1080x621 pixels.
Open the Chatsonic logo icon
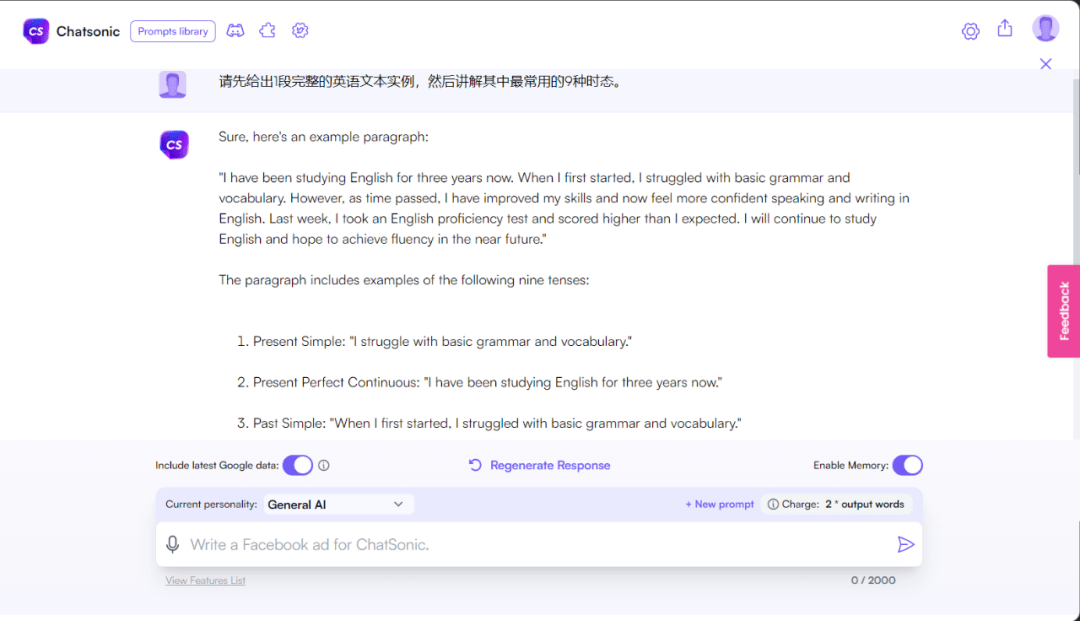35,31
